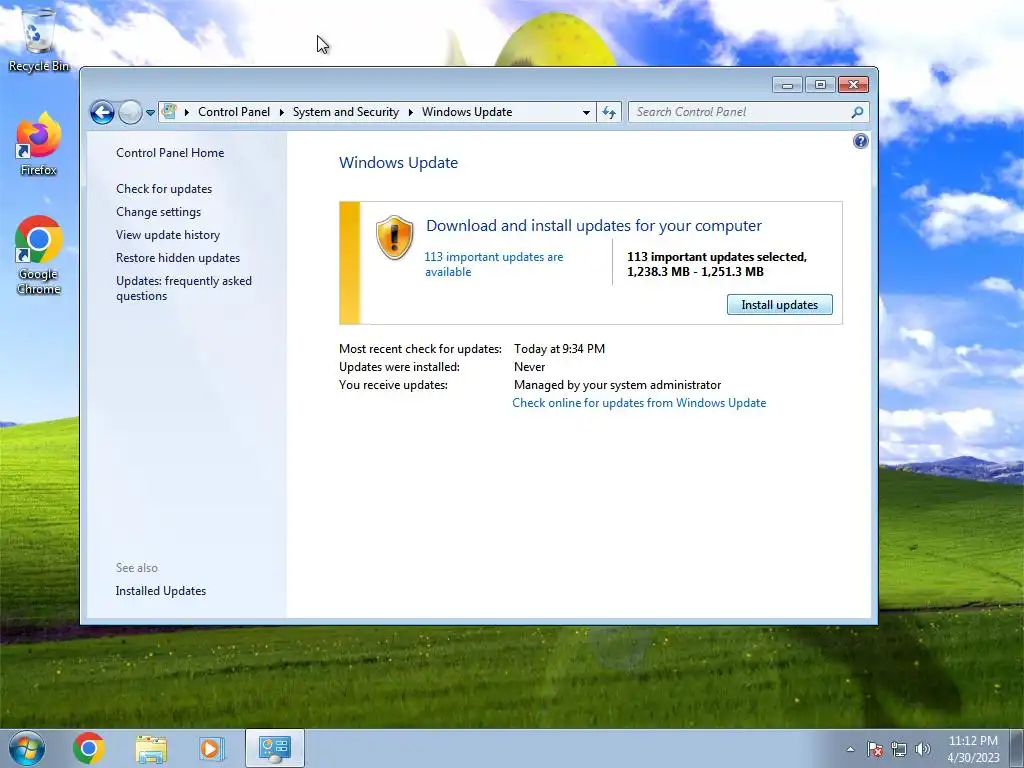This screenshot has width=1024, height=768.
Task: Open View update history
Action: click(x=168, y=234)
